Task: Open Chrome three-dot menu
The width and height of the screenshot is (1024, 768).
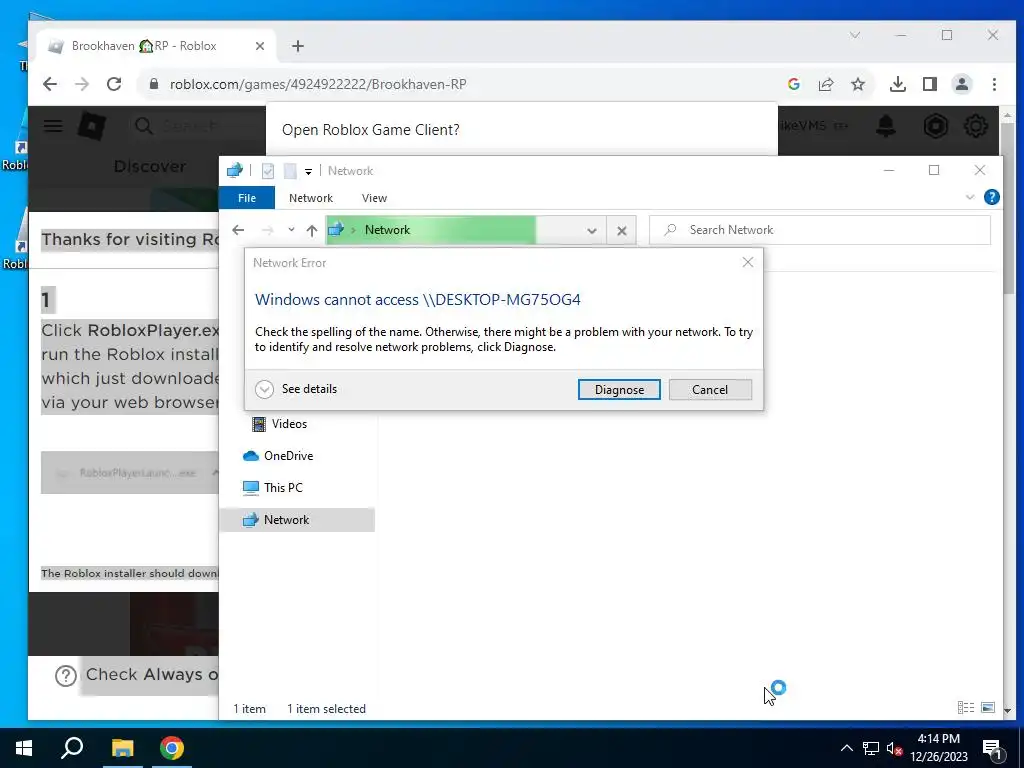Action: (x=994, y=84)
